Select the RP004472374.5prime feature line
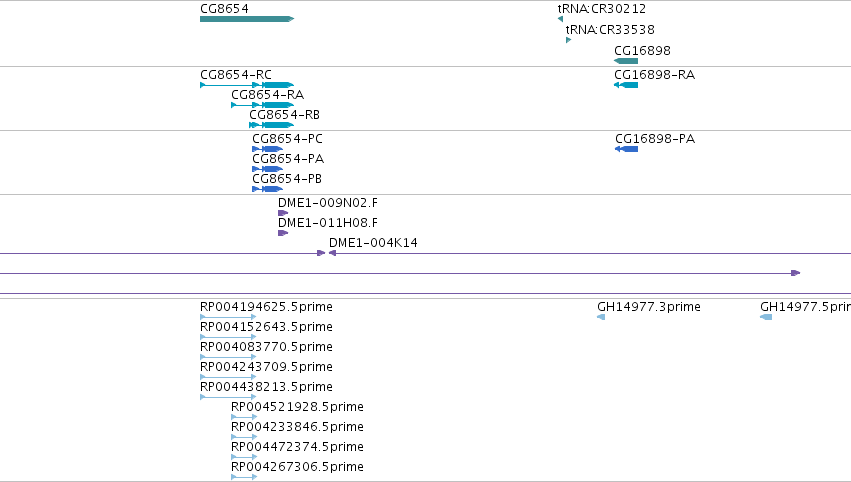 click(244, 458)
